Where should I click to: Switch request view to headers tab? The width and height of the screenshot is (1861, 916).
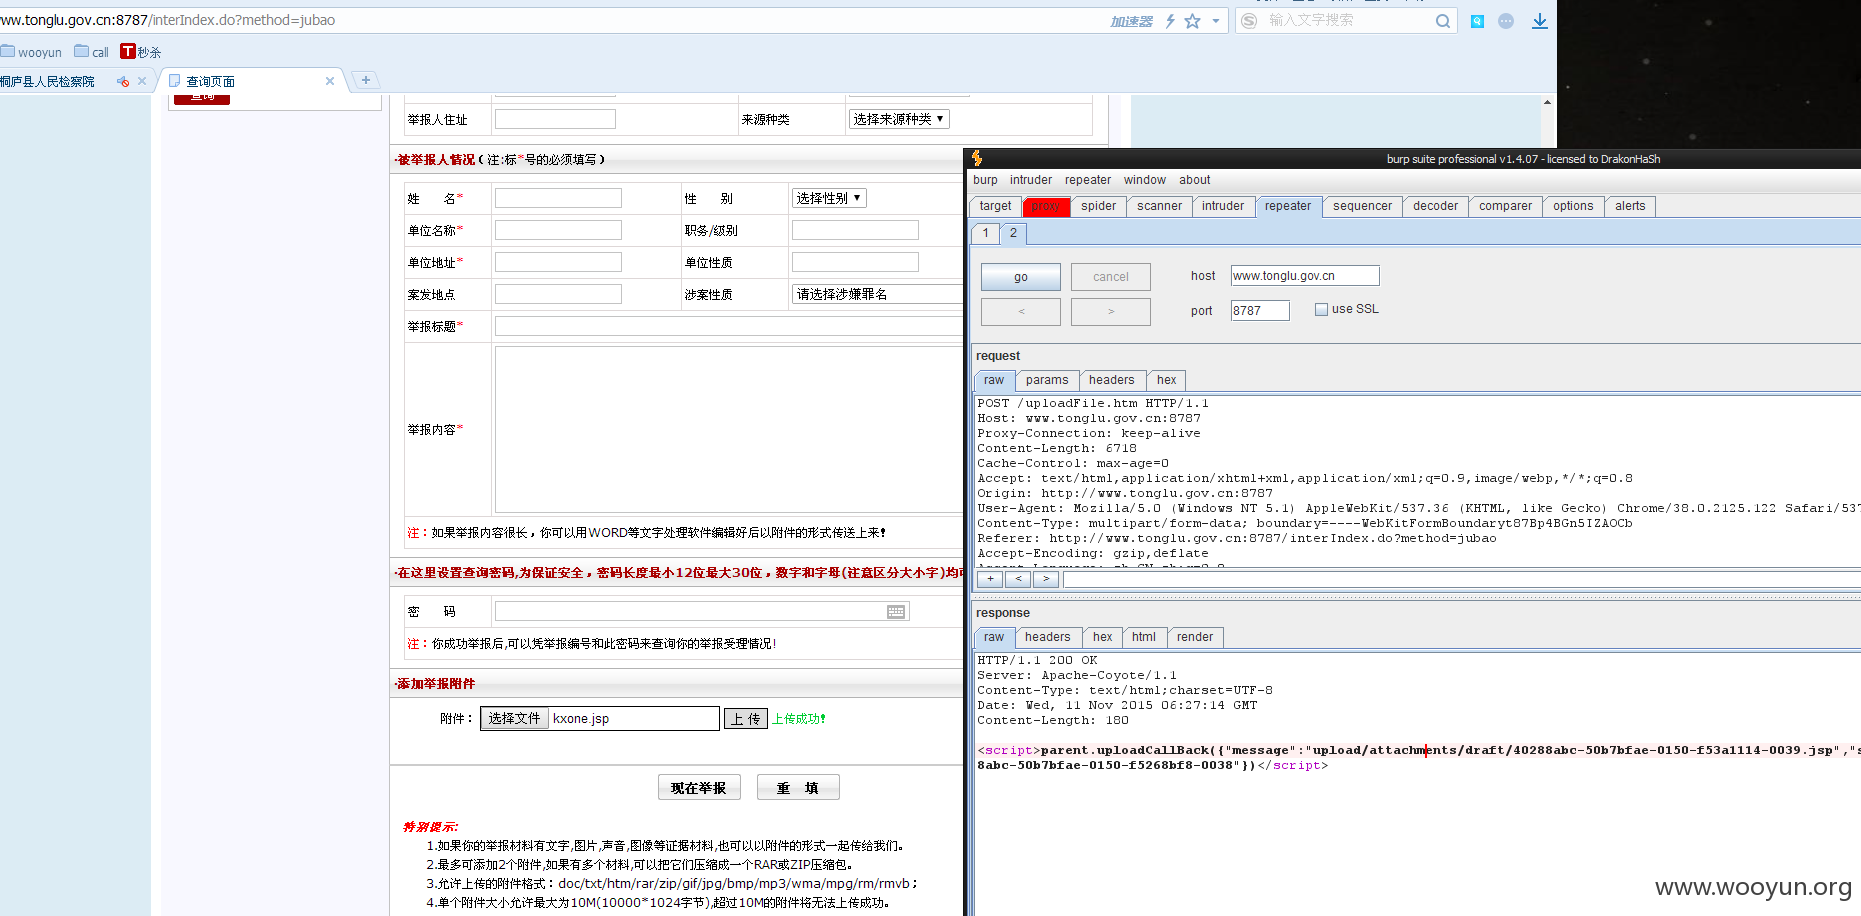(1112, 380)
